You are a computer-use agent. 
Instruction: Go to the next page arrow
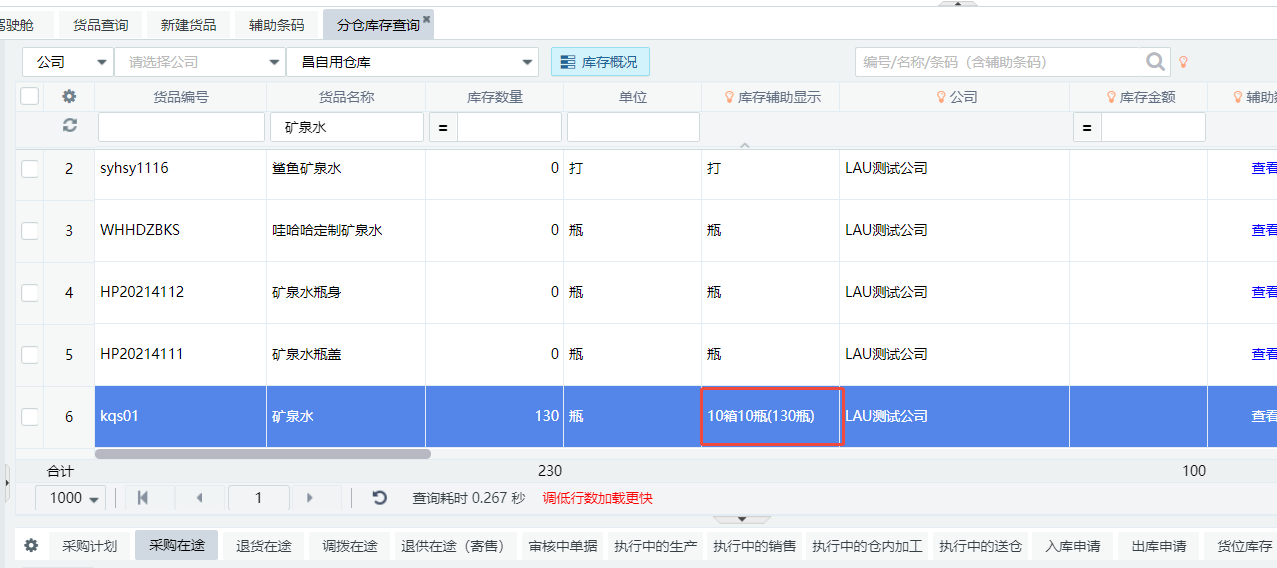[x=309, y=498]
